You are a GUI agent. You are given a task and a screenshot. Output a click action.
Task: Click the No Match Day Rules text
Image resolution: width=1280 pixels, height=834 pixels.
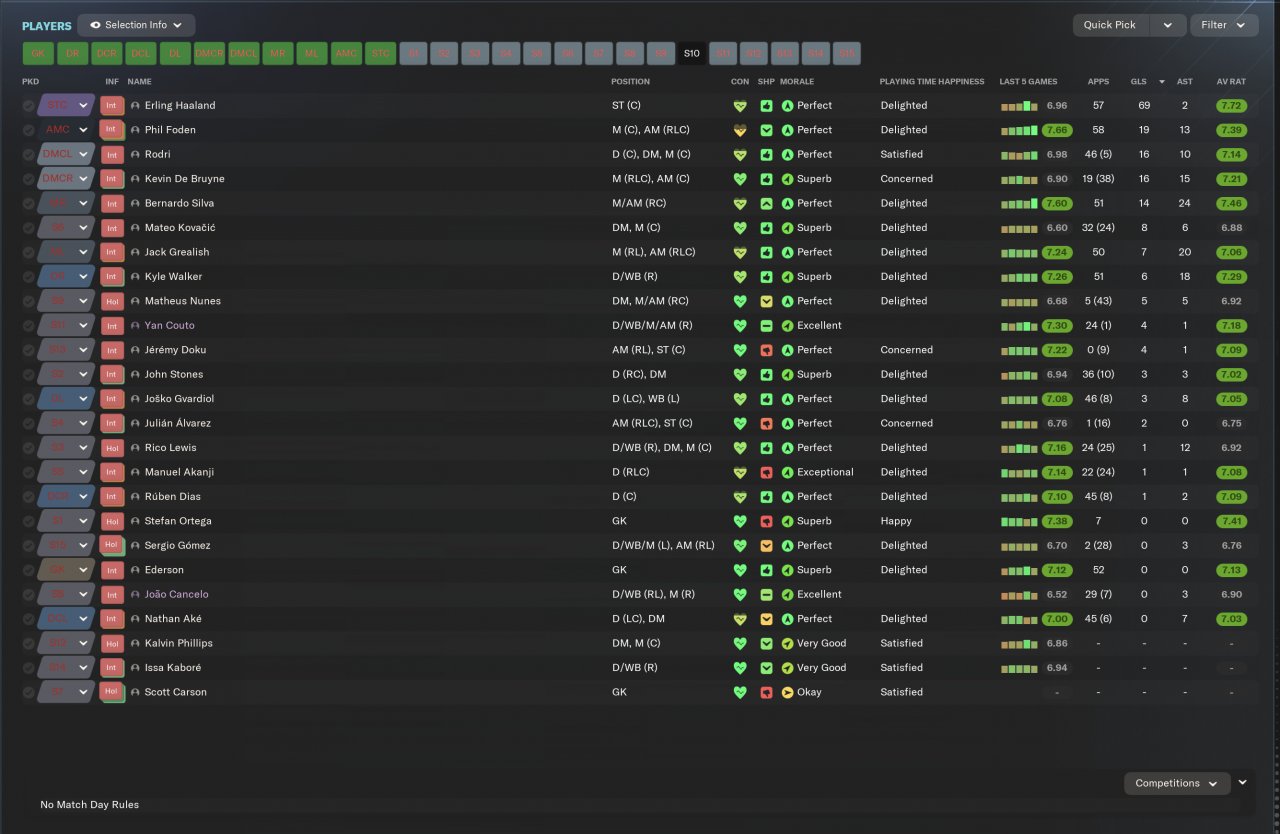coord(90,805)
